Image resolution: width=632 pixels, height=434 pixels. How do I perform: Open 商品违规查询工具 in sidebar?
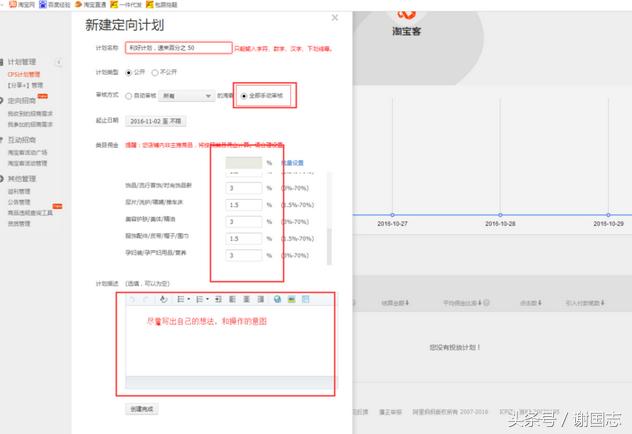30,213
